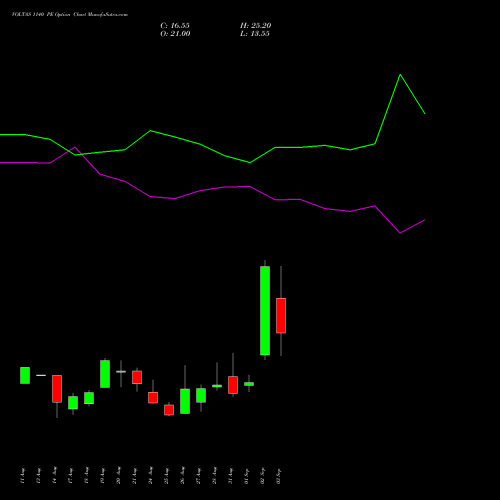Click the 20 Aug date label
Viewport: 500px width, 500px height.
click(119, 476)
